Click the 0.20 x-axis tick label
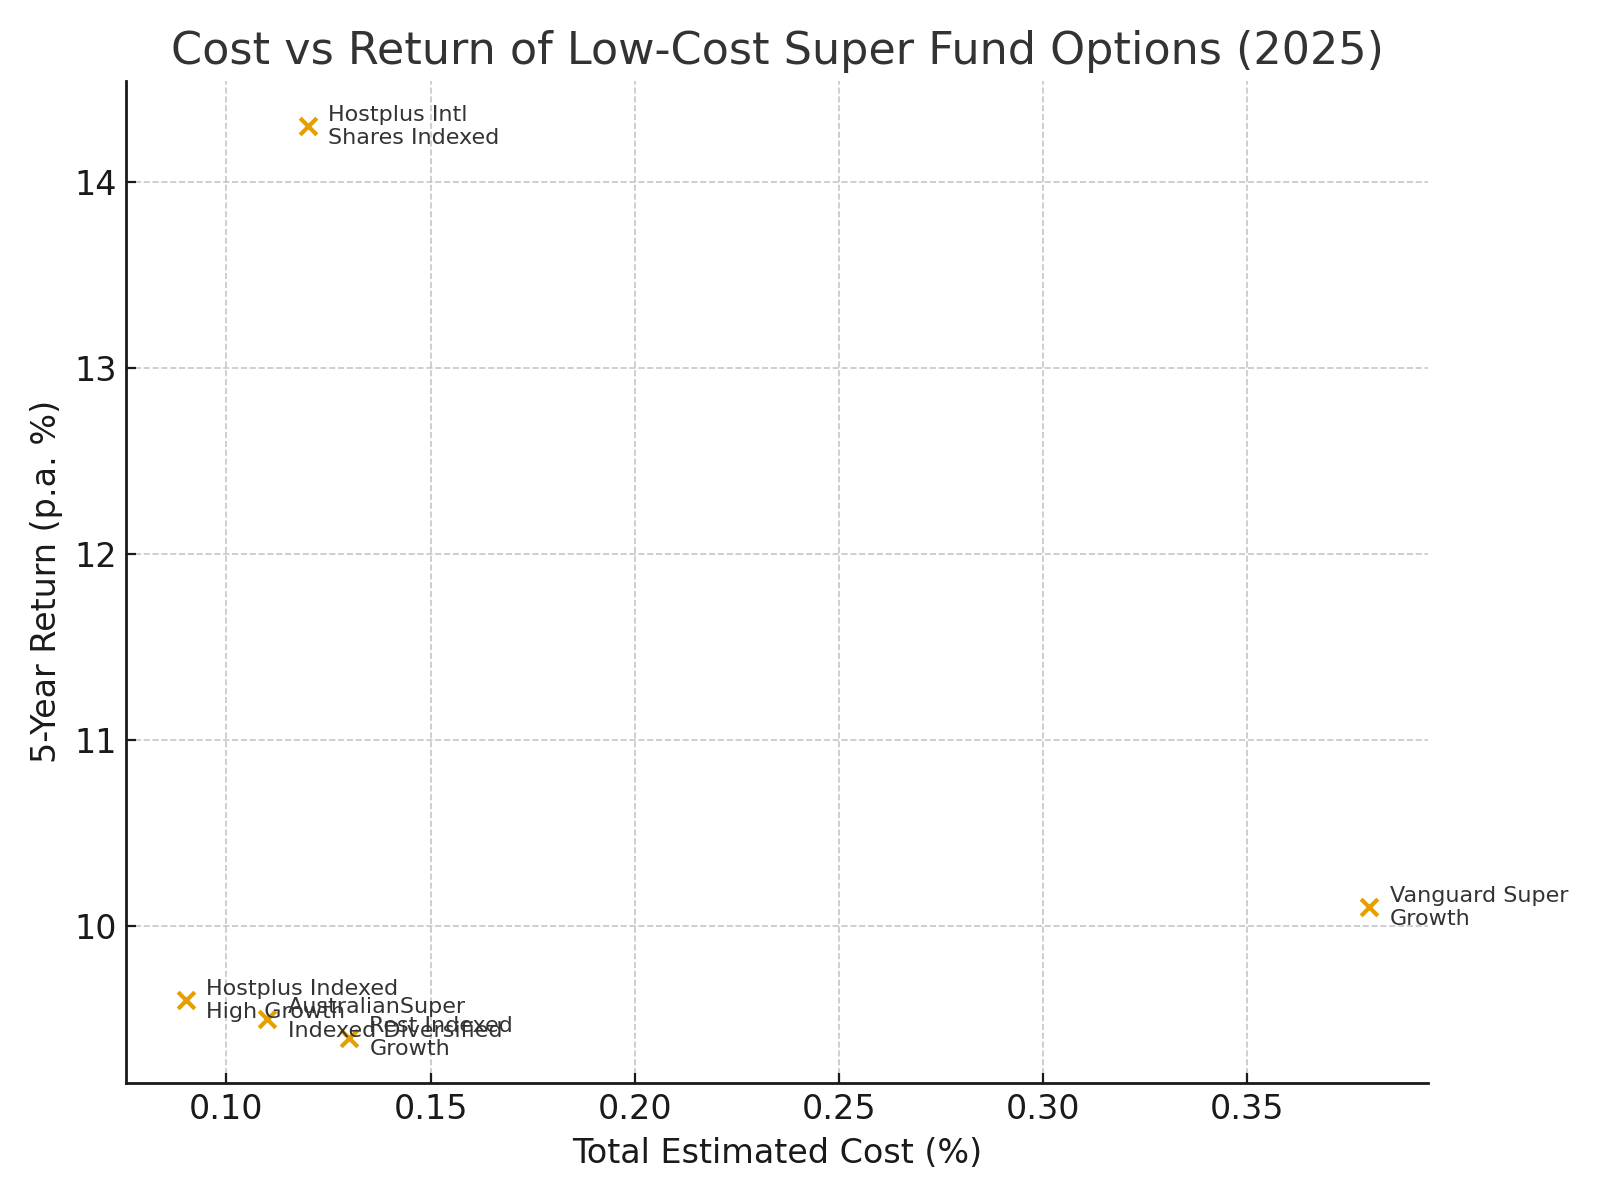Screen dimensions: 1600x1200 coord(634,1109)
